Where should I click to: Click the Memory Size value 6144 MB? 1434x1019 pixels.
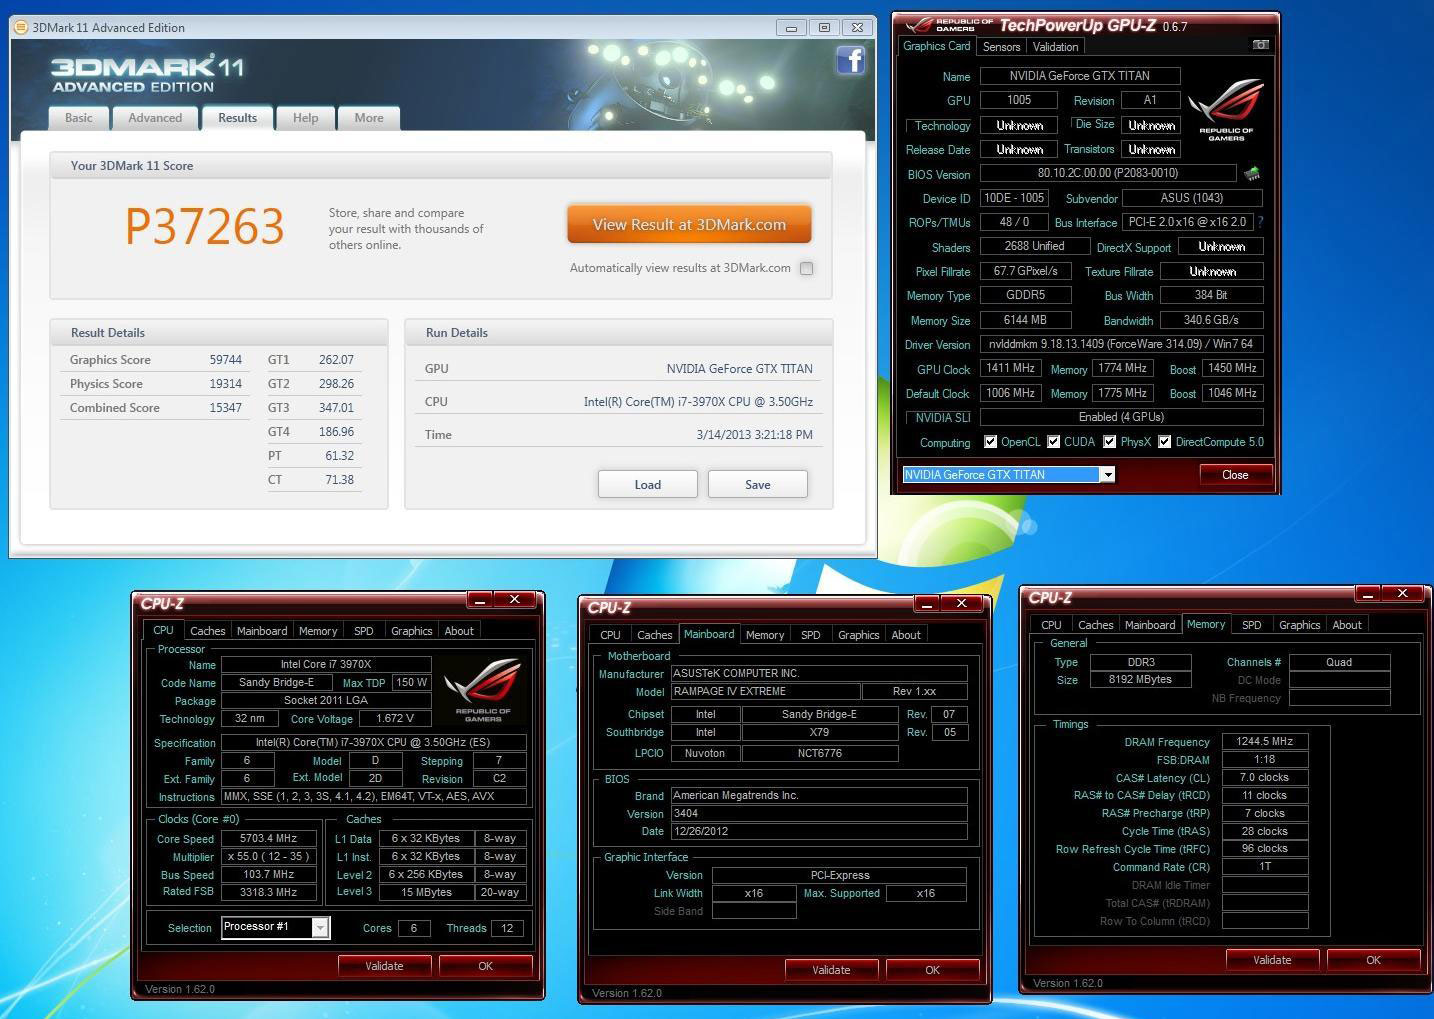[1026, 320]
